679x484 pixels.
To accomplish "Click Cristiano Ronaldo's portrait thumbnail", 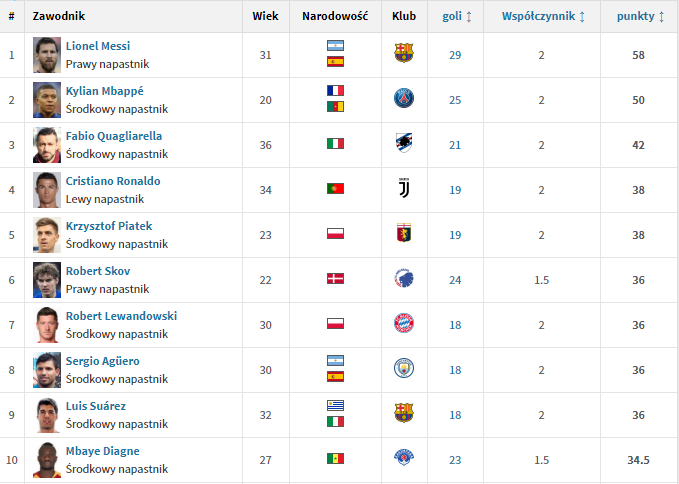I will pos(47,190).
